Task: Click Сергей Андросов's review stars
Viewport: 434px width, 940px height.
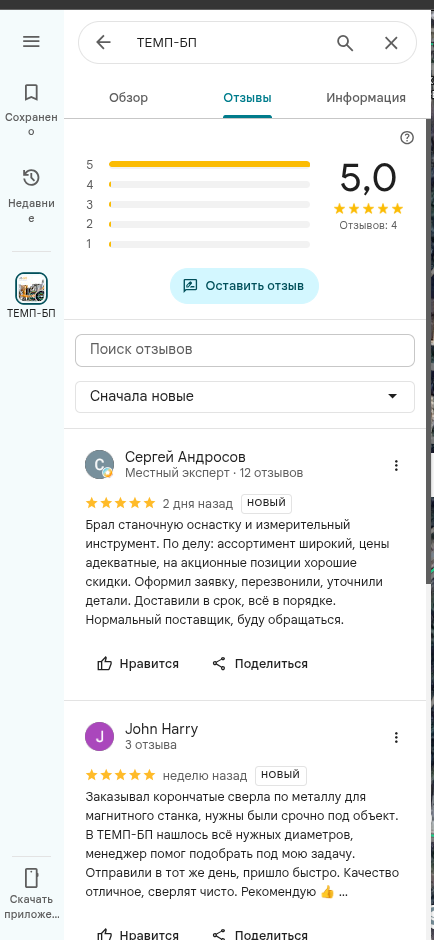Action: pyautogui.click(x=120, y=503)
